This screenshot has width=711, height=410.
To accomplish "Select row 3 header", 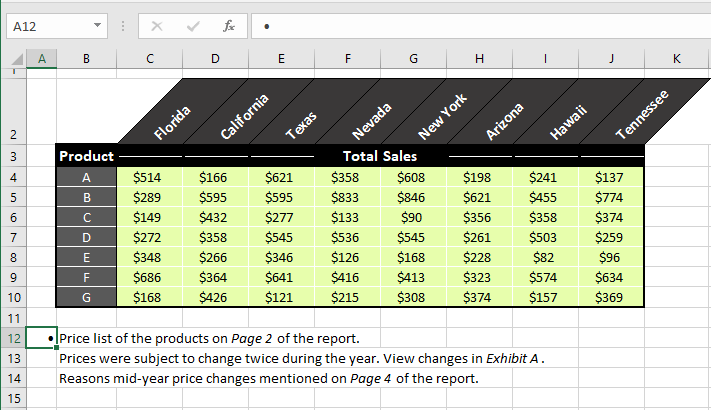I will tap(13, 156).
